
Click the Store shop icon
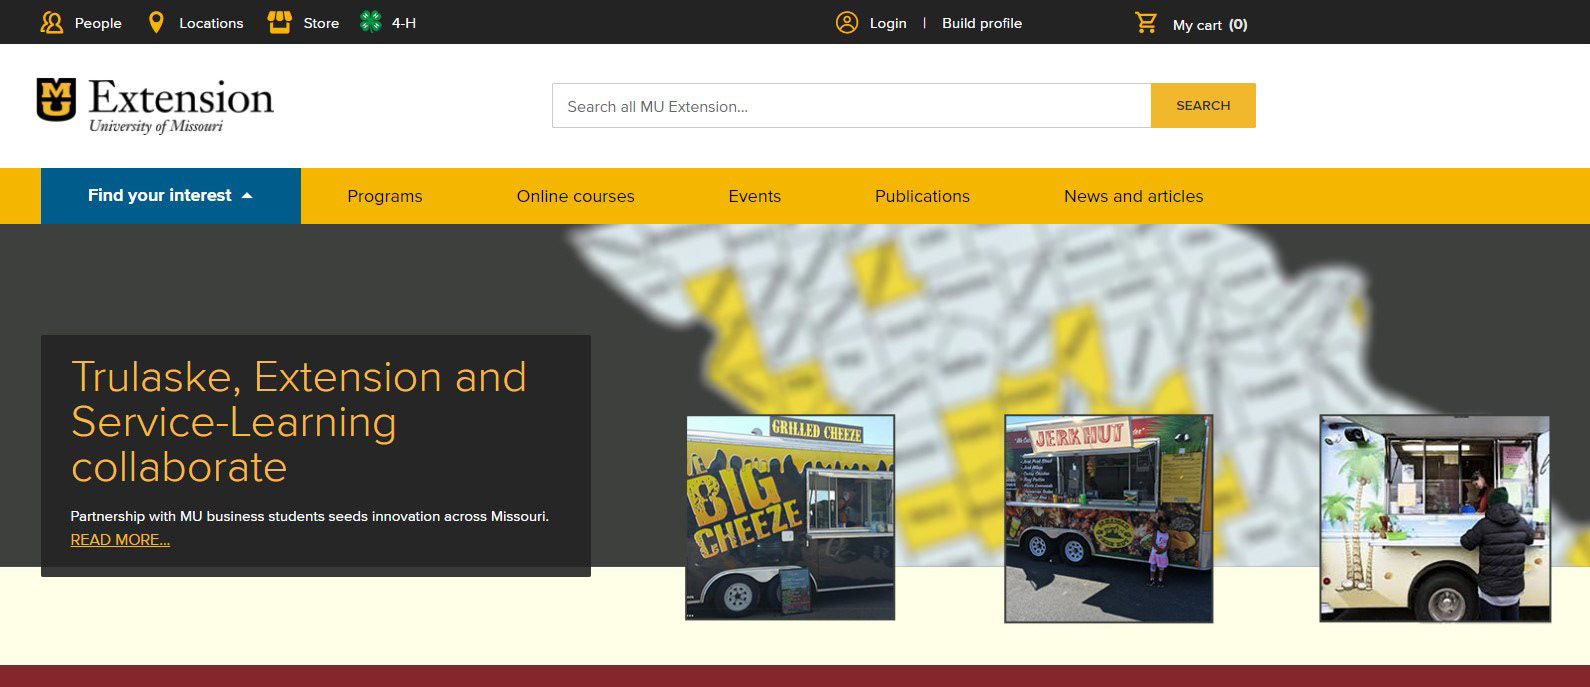280,22
